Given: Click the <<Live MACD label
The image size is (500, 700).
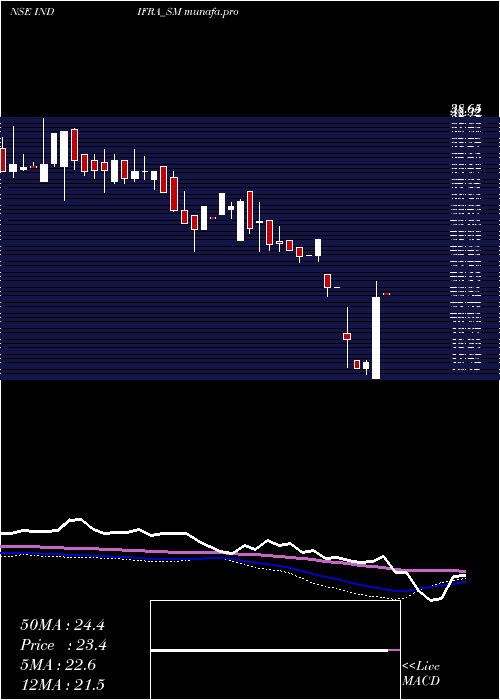Looking at the screenshot, I should pos(421,673).
